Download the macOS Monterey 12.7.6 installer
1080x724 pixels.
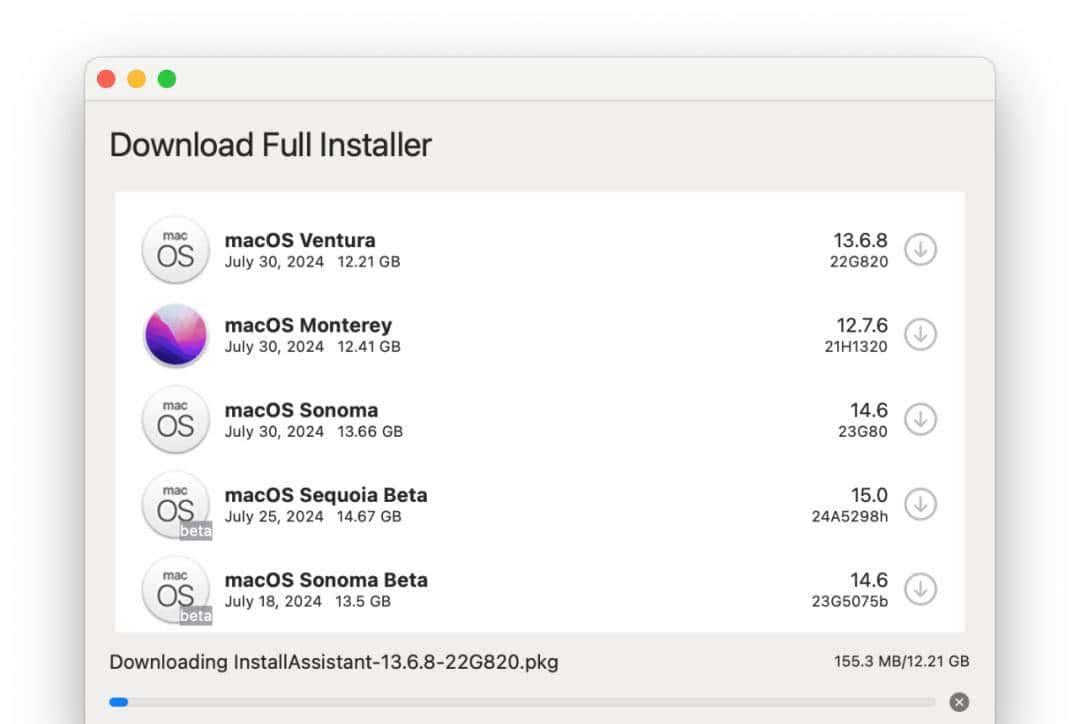tap(920, 335)
